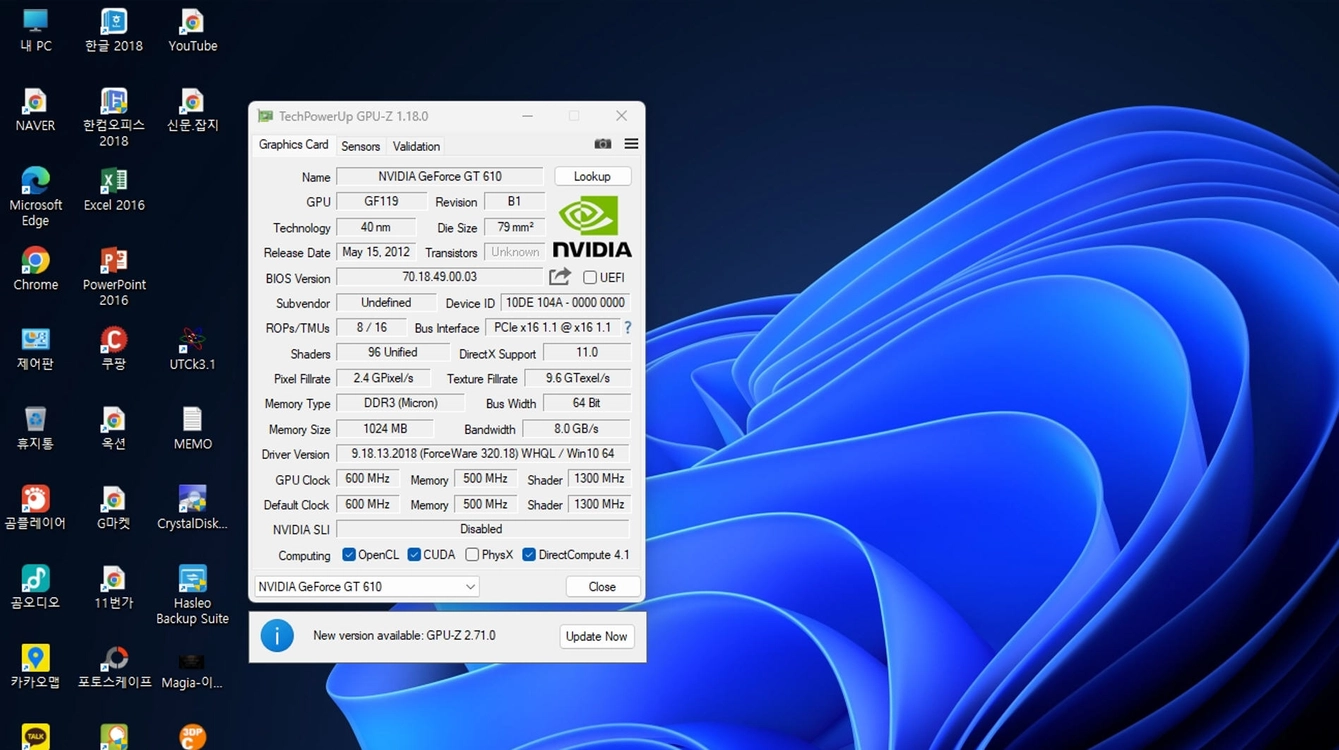The height and width of the screenshot is (750, 1339).
Task: Select the 카카오맵 desktop icon
Action: [x=35, y=666]
